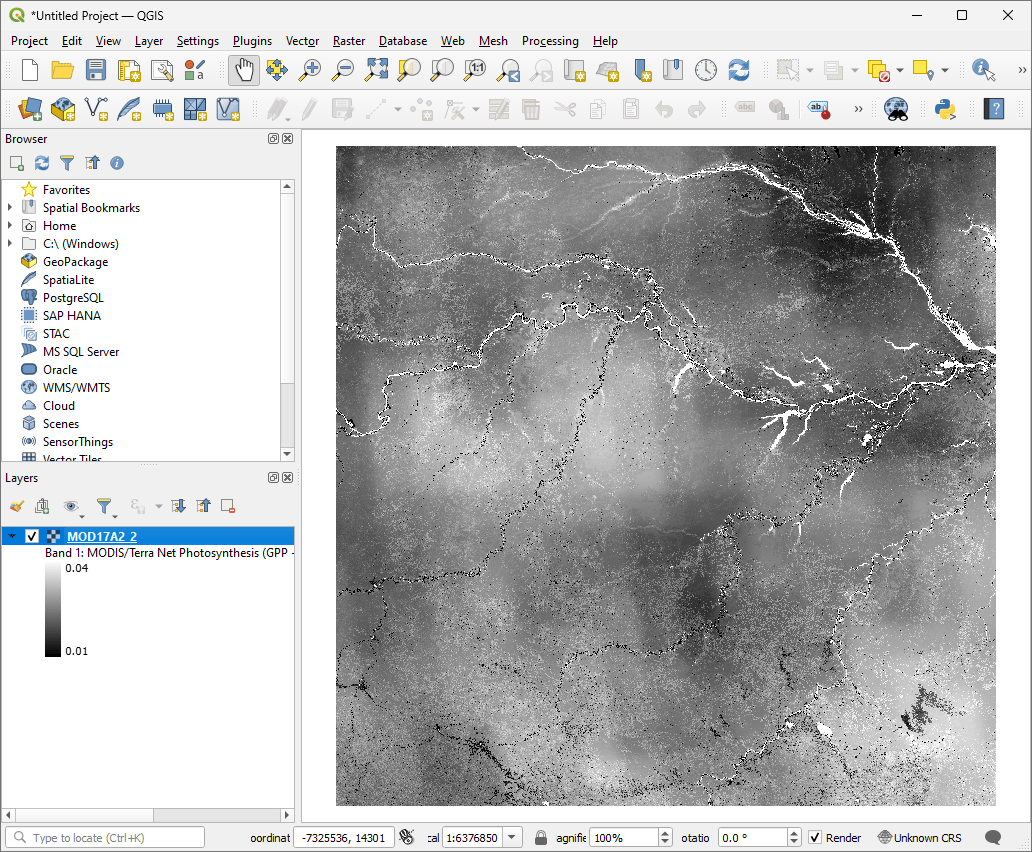Select the Pan Map hand tool
This screenshot has width=1032, height=852.
click(244, 70)
